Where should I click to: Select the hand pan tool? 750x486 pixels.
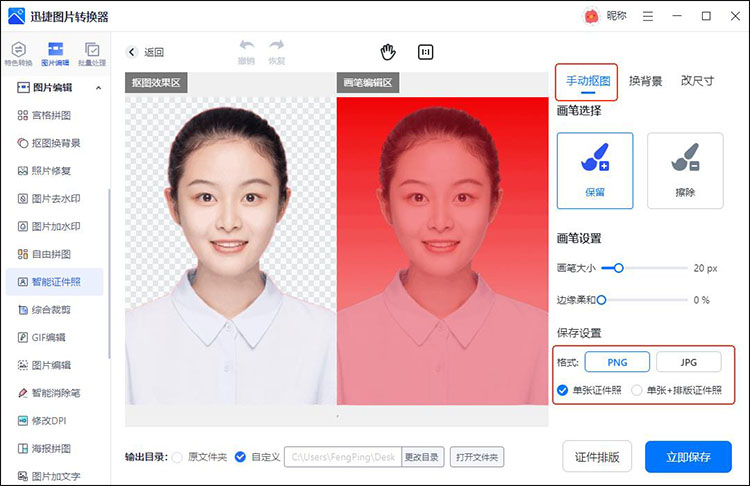388,52
